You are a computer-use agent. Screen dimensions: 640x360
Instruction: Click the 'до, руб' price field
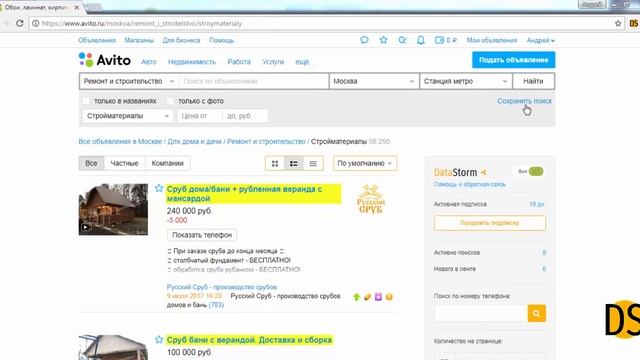(x=245, y=116)
